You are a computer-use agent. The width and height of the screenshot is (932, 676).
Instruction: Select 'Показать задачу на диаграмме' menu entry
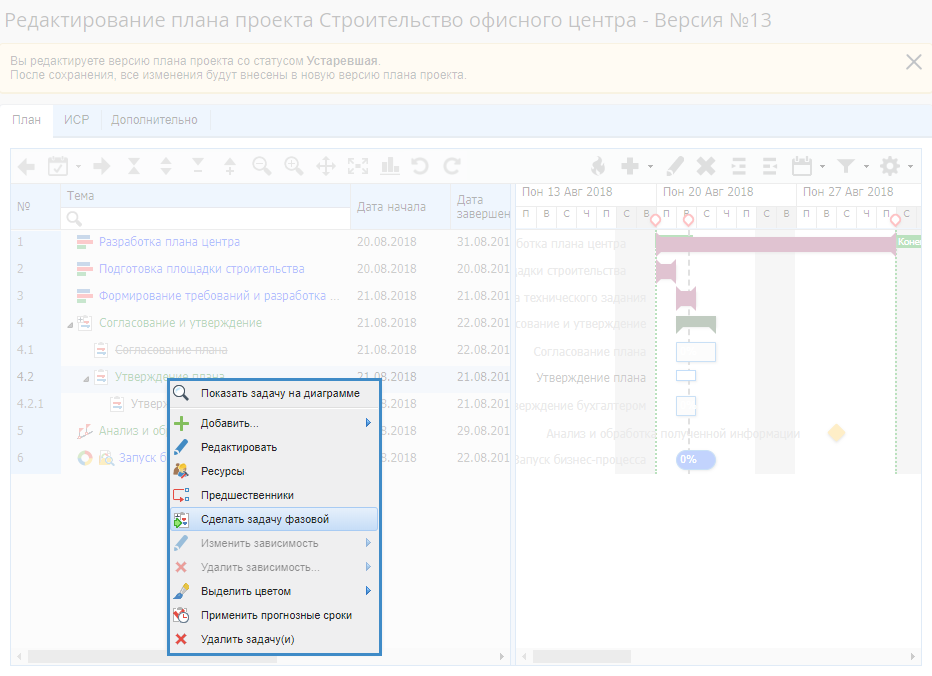tap(279, 393)
